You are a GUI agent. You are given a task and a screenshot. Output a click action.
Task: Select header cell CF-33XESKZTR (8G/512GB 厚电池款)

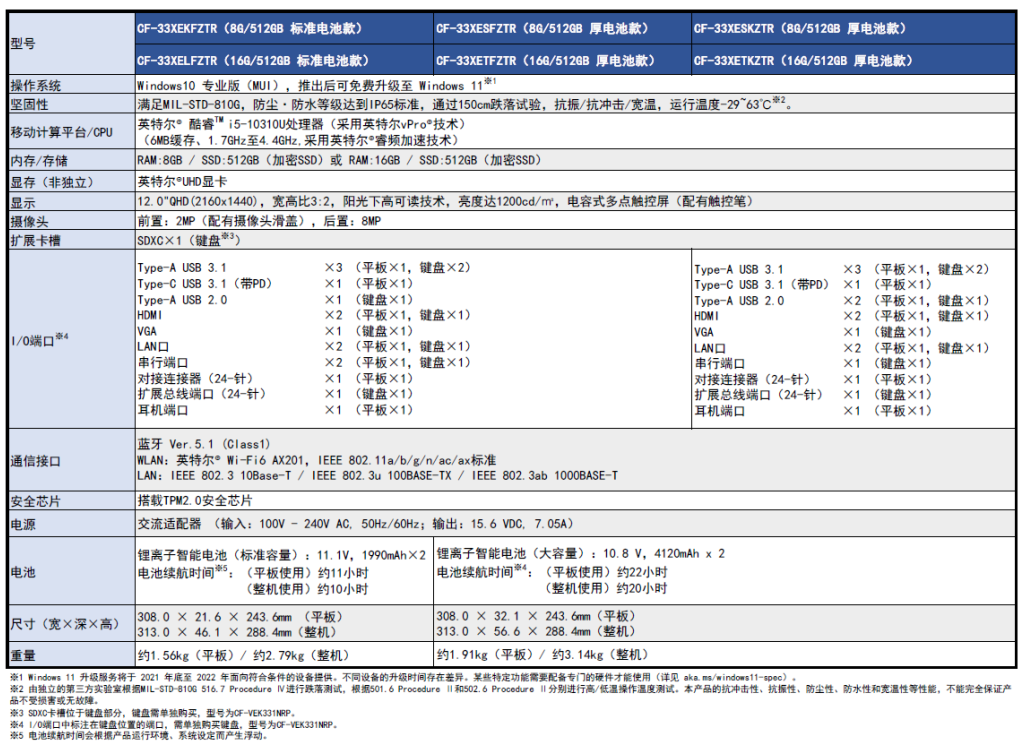click(853, 29)
